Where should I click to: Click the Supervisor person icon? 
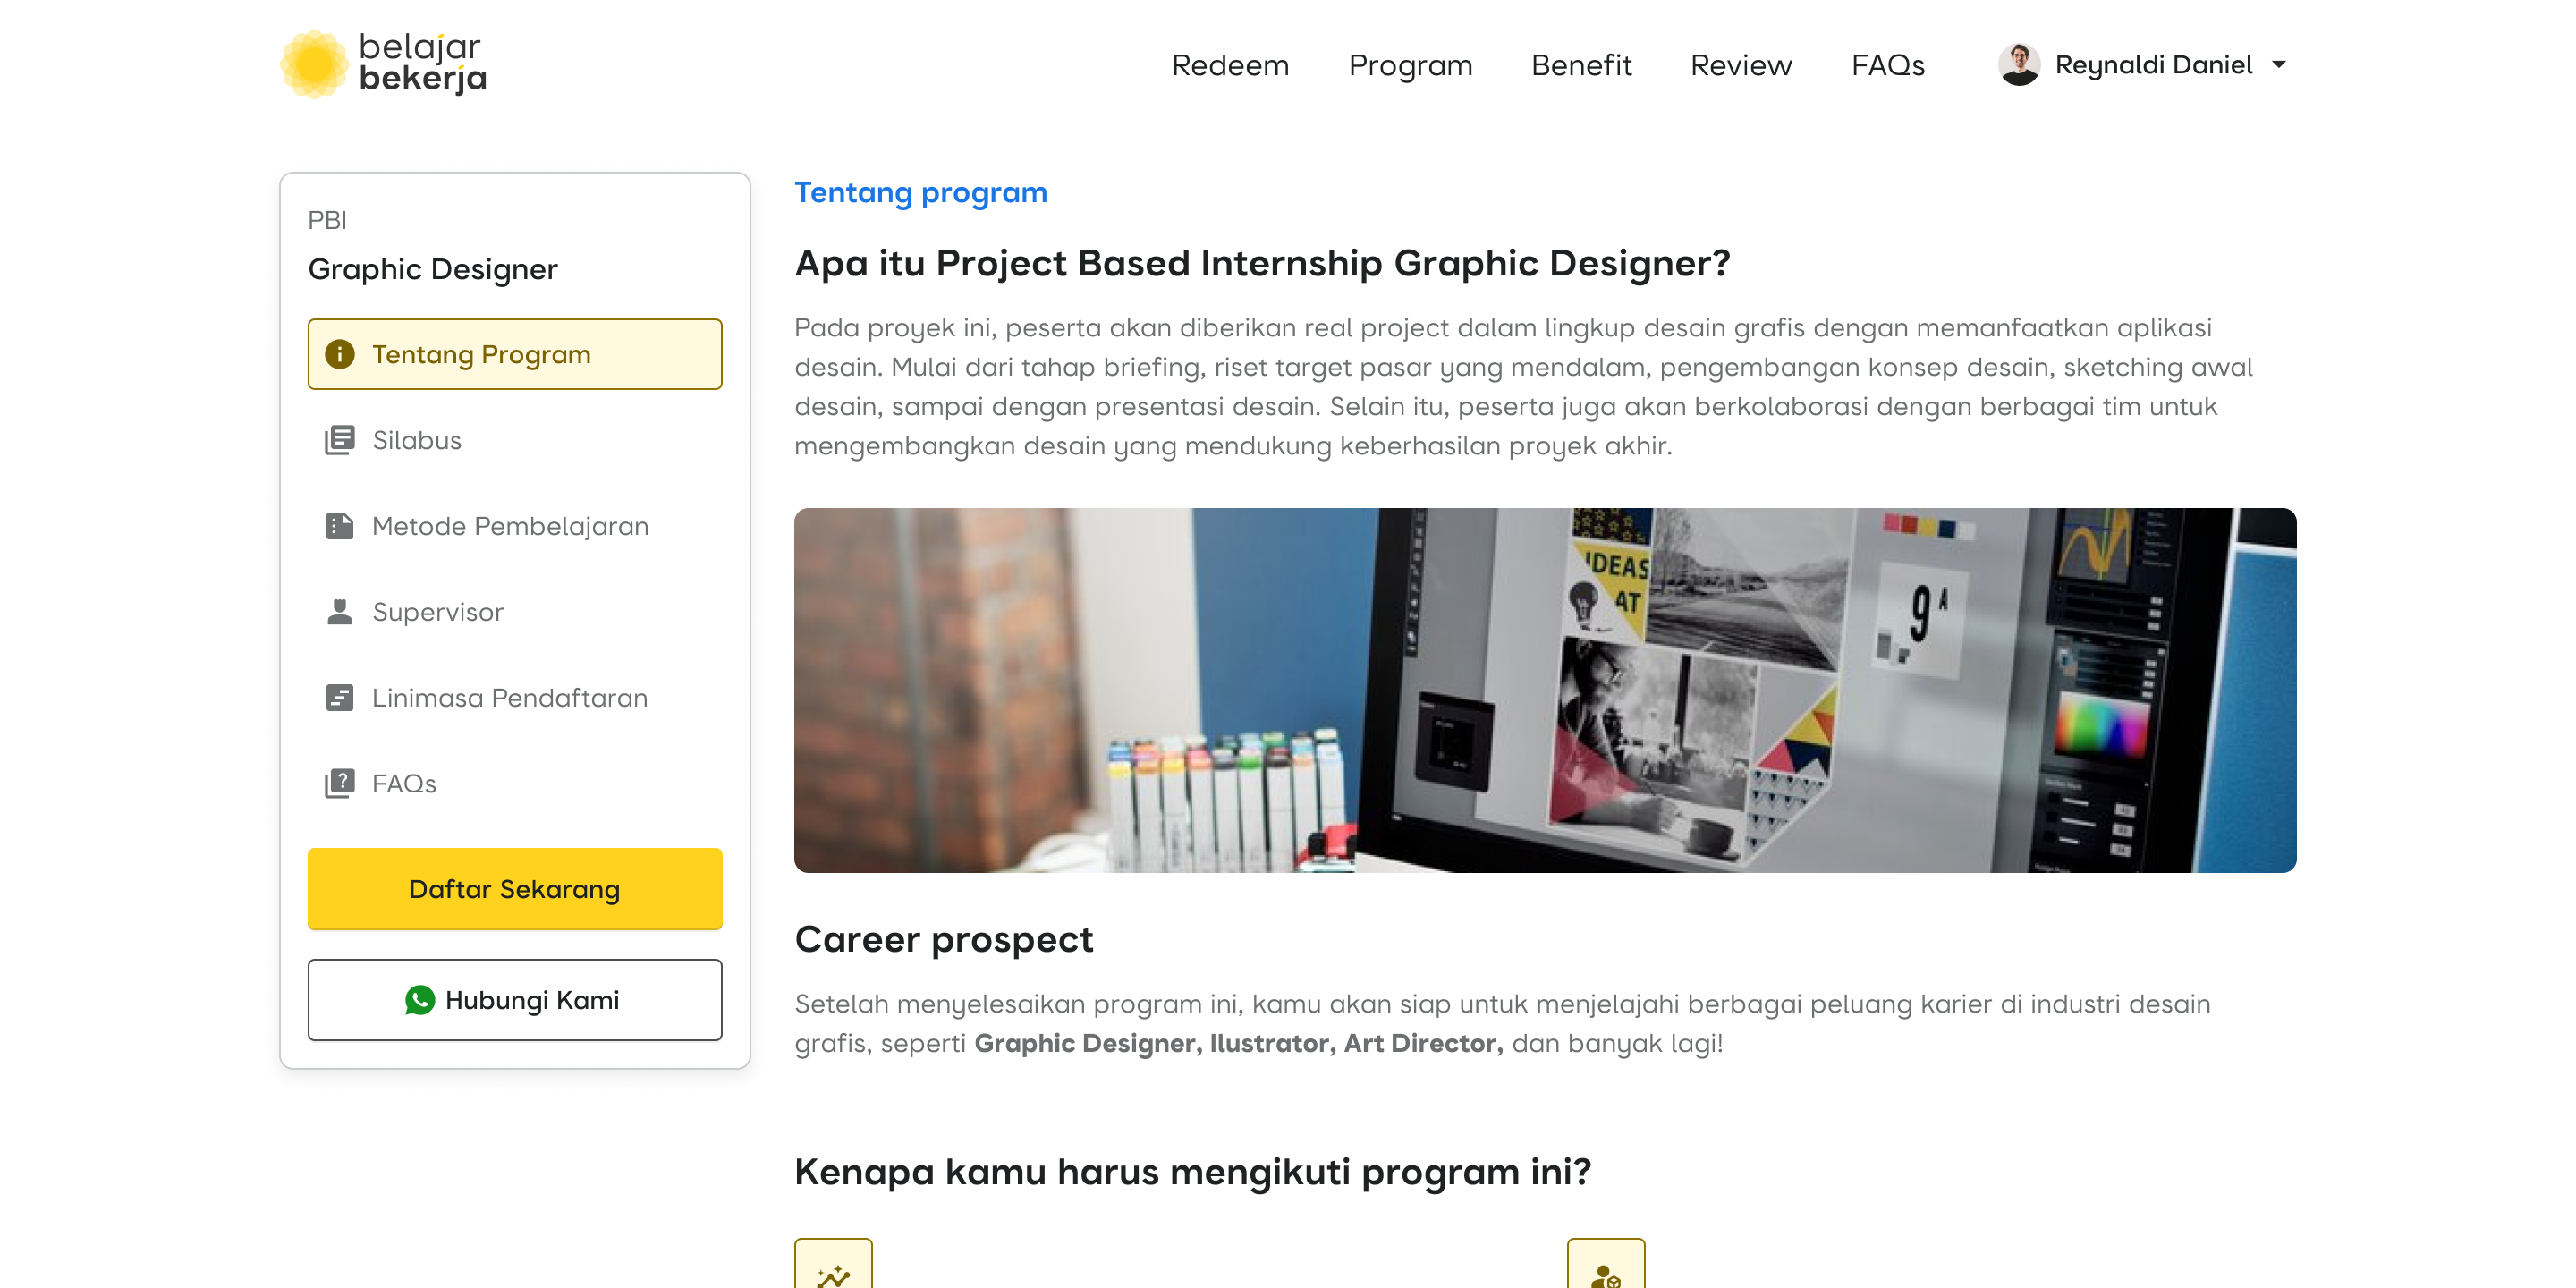(x=339, y=612)
